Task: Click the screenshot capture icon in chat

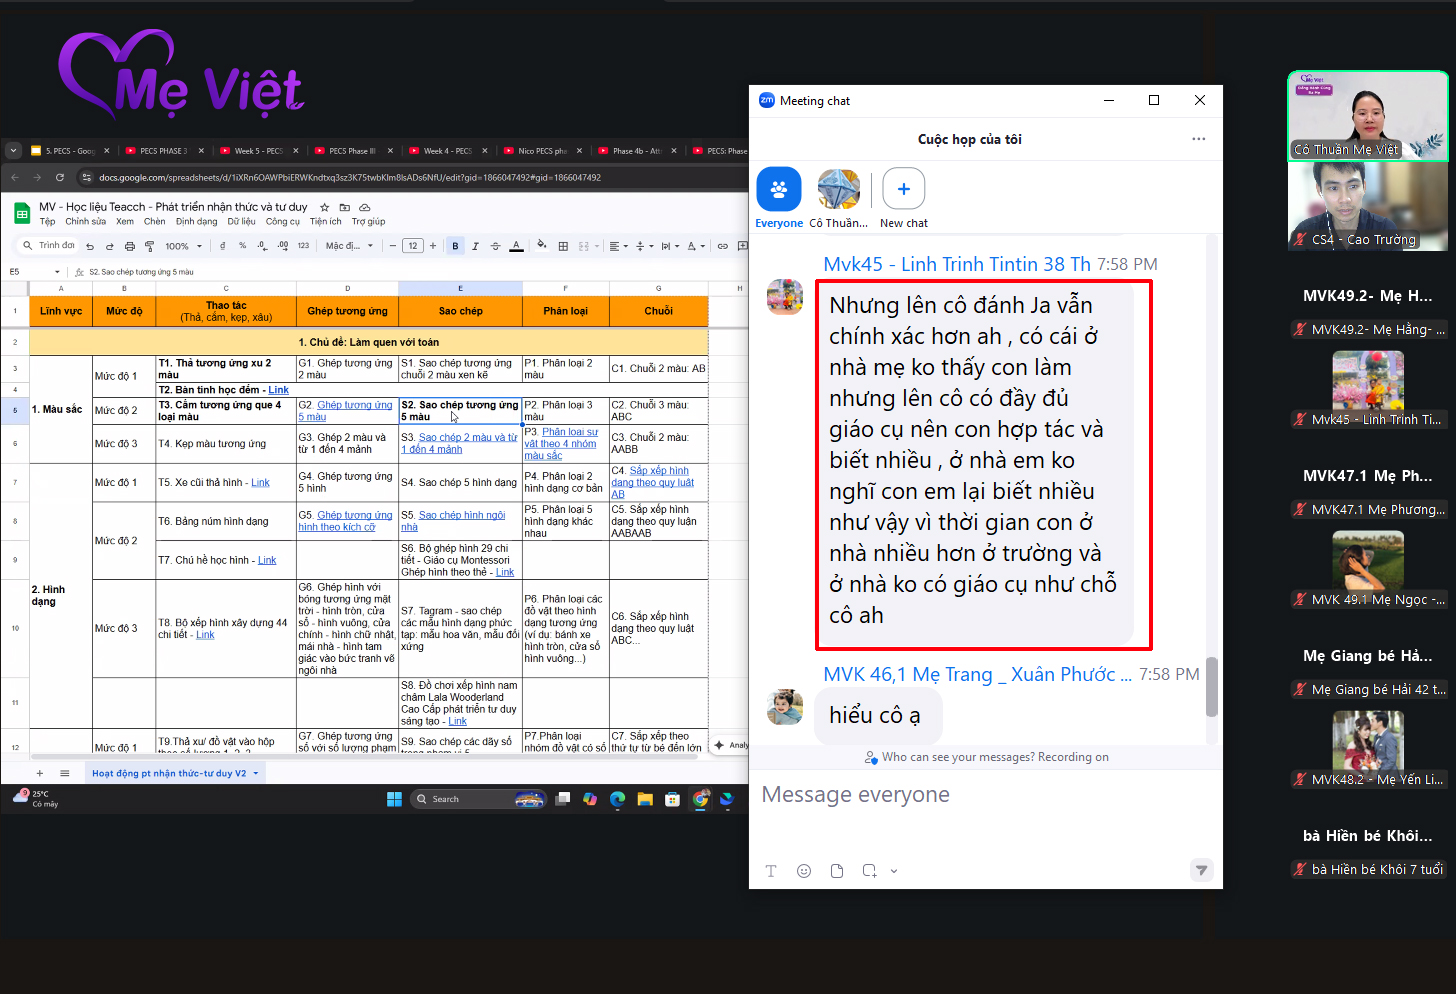Action: tap(869, 871)
